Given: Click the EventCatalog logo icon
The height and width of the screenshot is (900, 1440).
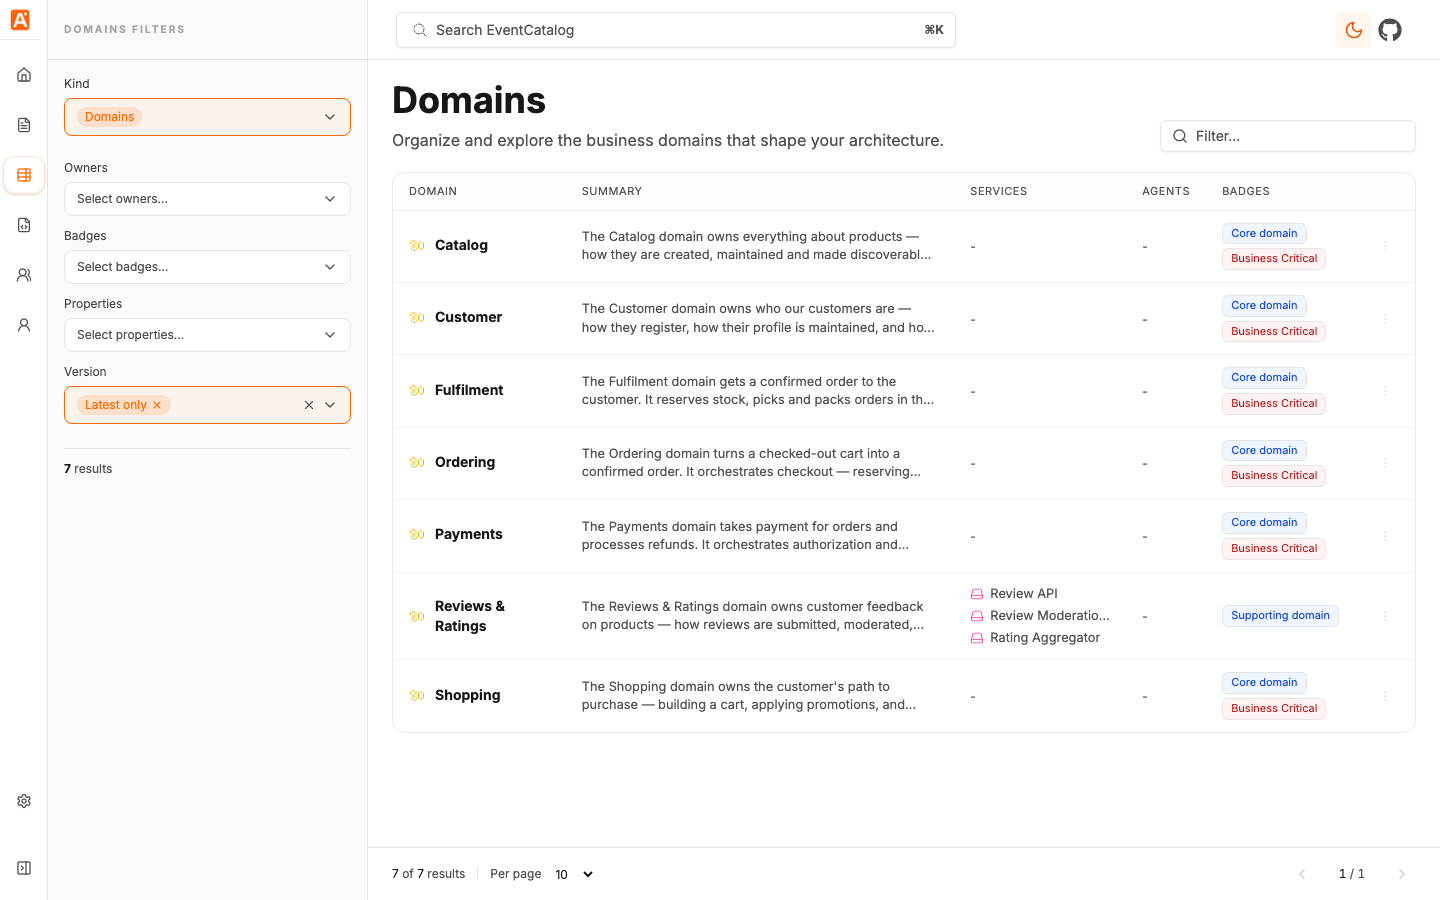Looking at the screenshot, I should click(x=20, y=20).
